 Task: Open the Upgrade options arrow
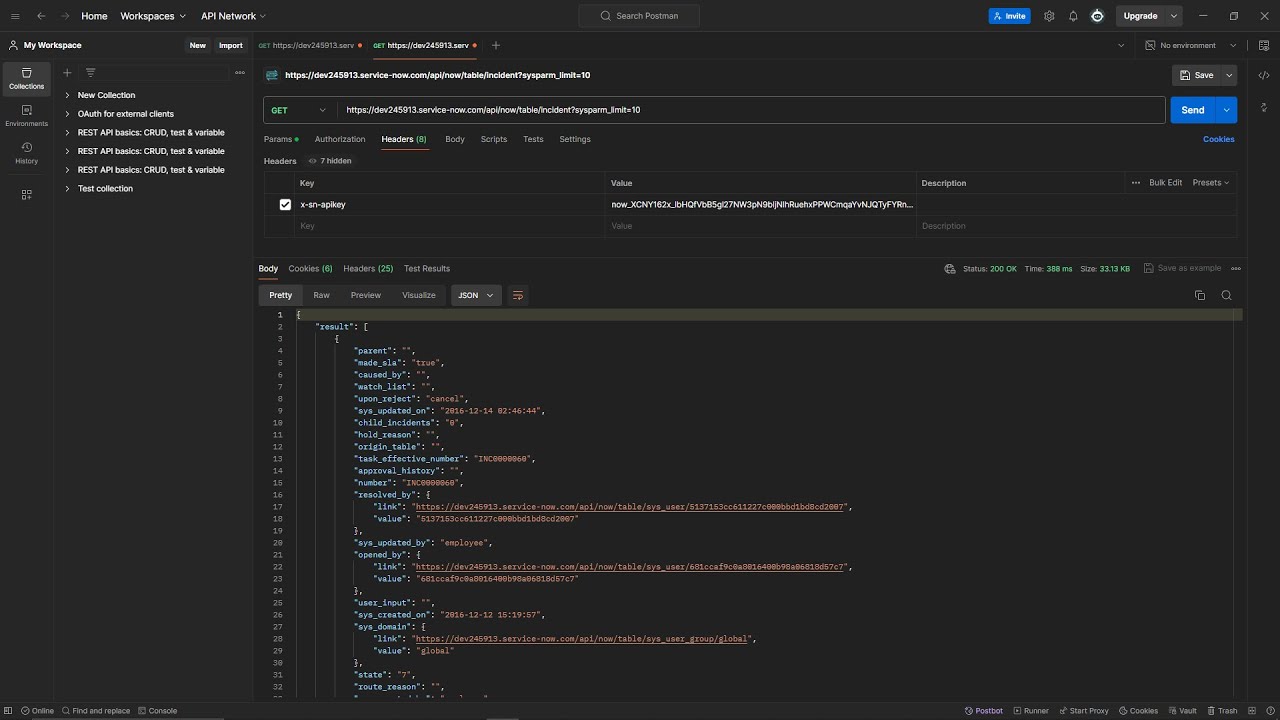1174,16
